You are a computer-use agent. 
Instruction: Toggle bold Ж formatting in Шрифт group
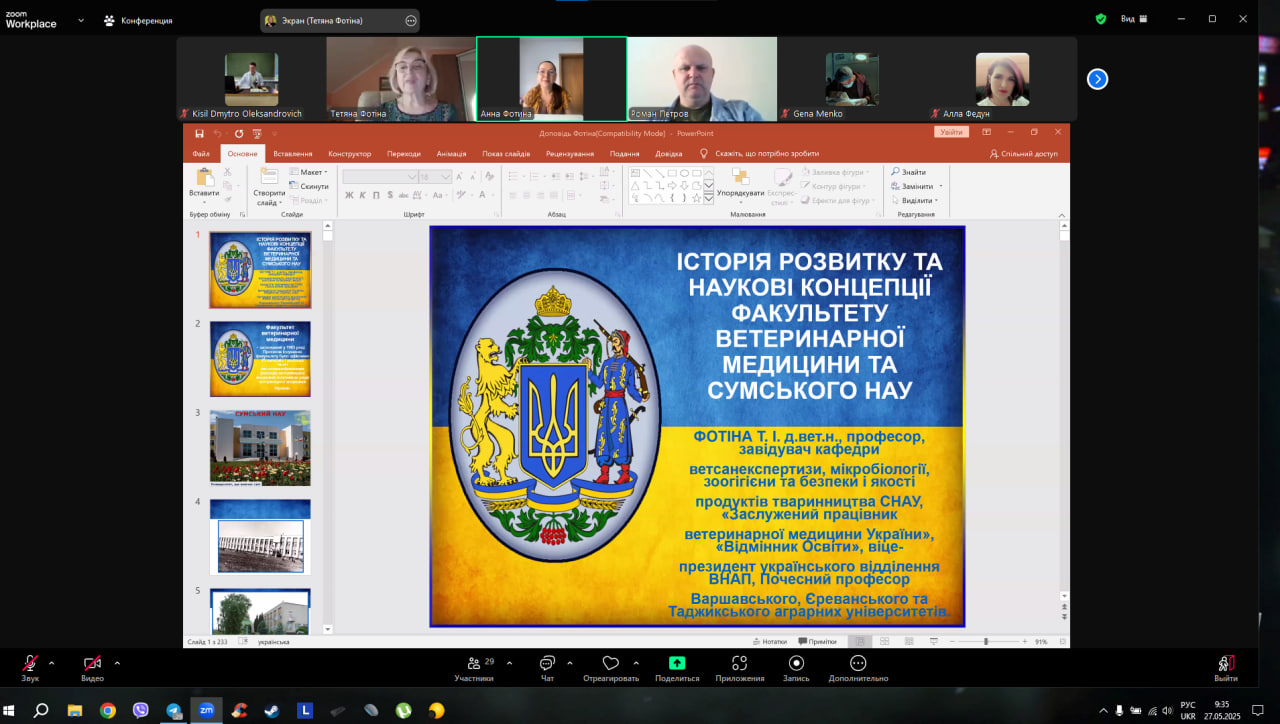[x=349, y=195]
